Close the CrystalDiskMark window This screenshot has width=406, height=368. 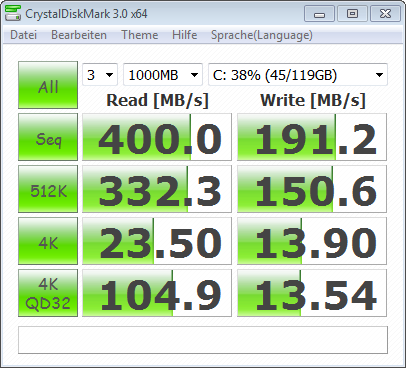point(385,14)
